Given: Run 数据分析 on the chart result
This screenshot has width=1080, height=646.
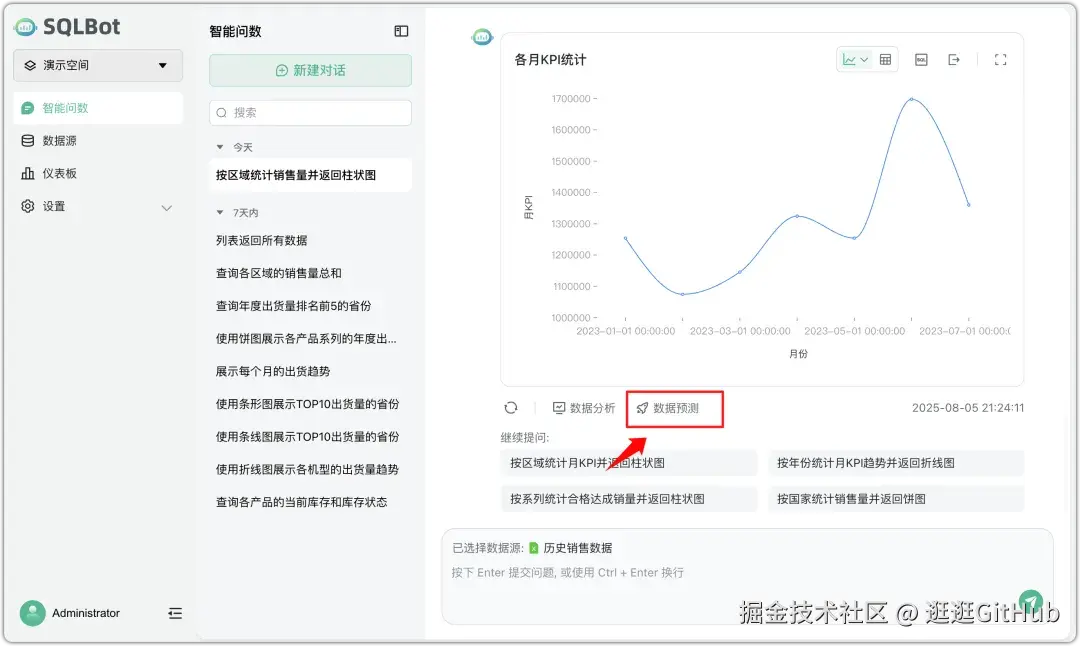Looking at the screenshot, I should (584, 408).
